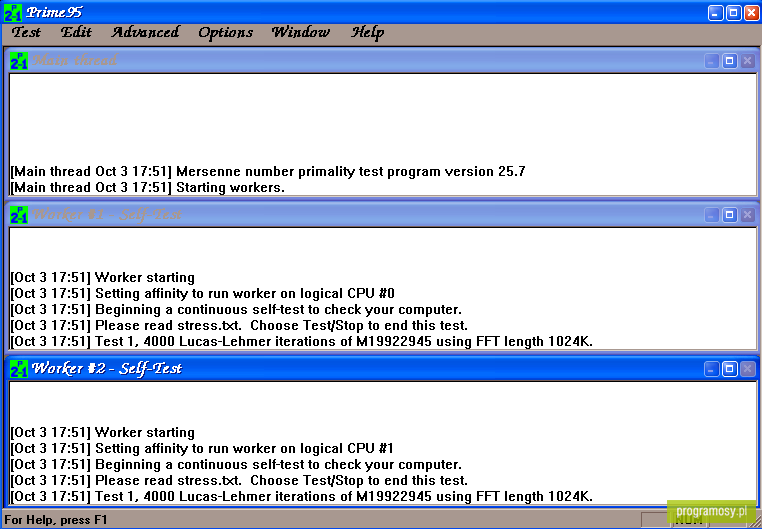762x529 pixels.
Task: Open the Help menu
Action: [367, 33]
